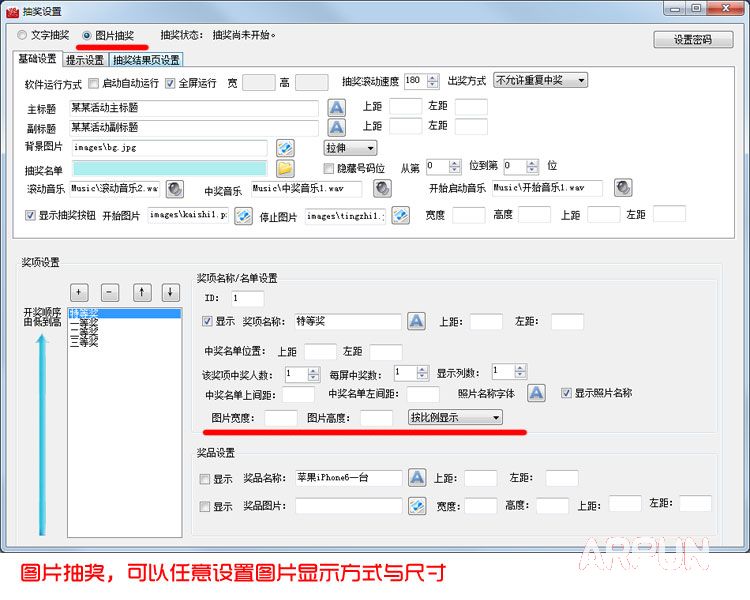This screenshot has height=600, width=750.
Task: Open font settings for 奖品名称
Action: pyautogui.click(x=417, y=478)
